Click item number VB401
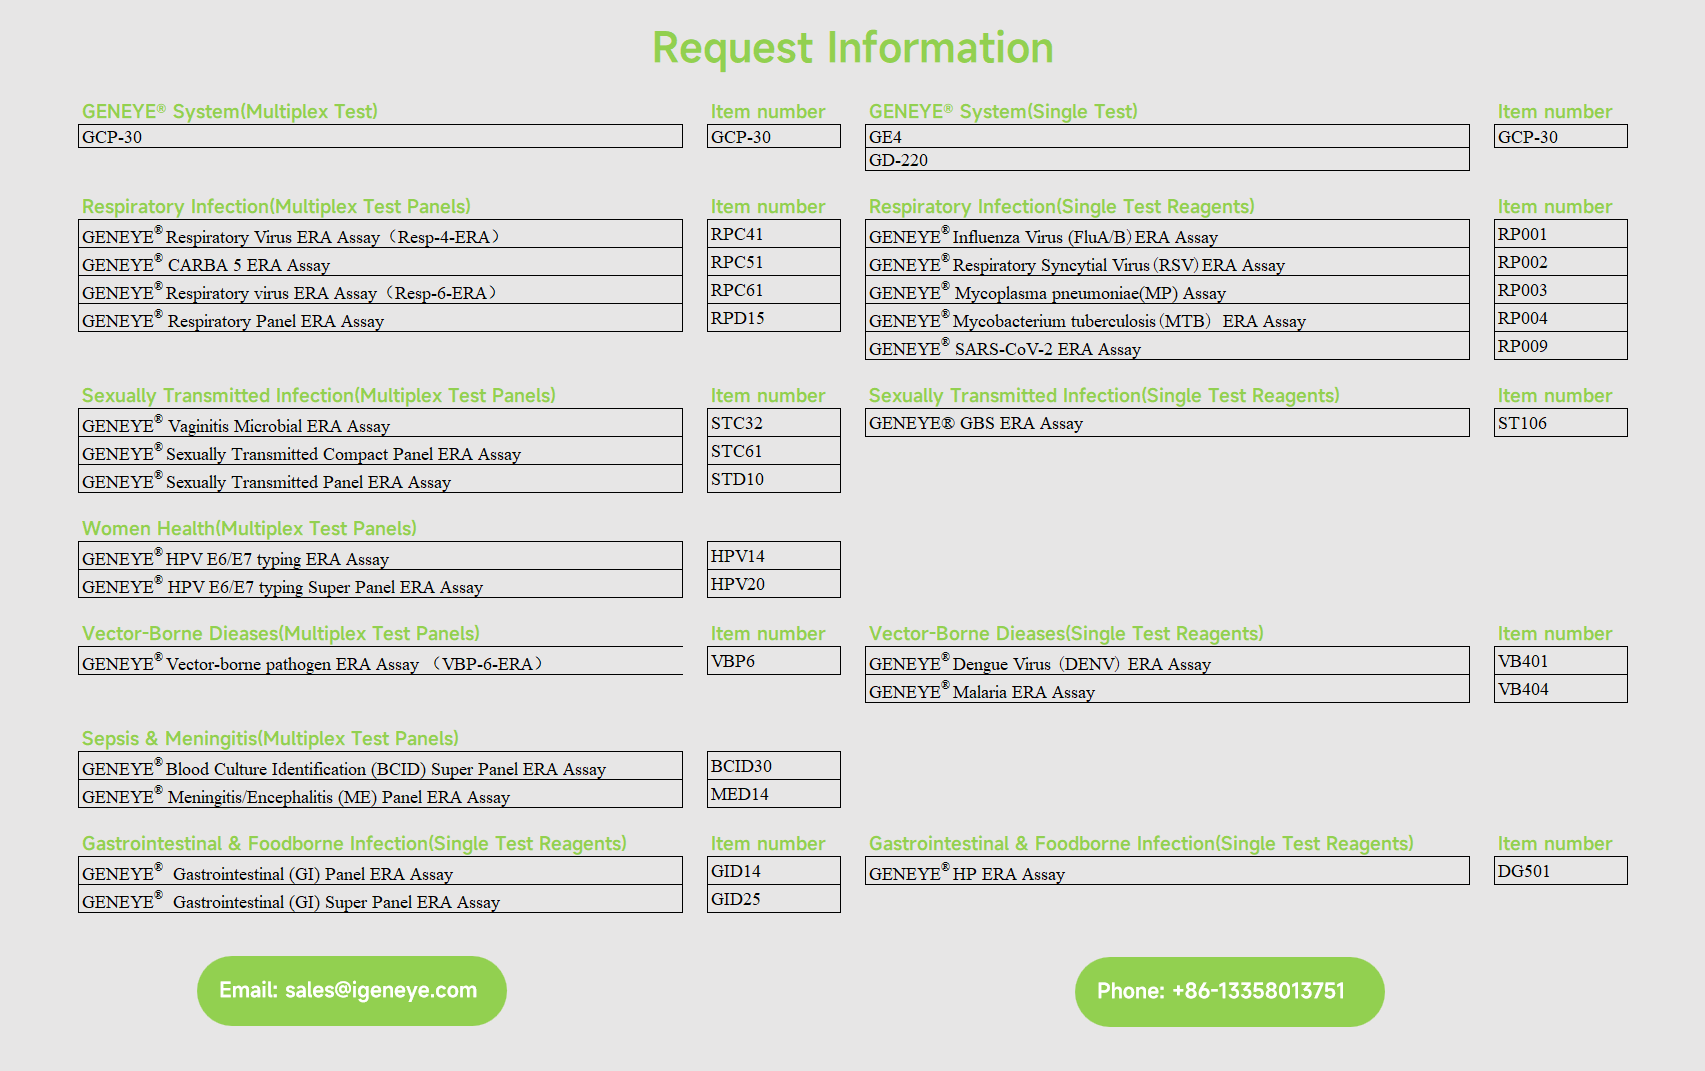The width and height of the screenshot is (1705, 1071). [x=1560, y=661]
